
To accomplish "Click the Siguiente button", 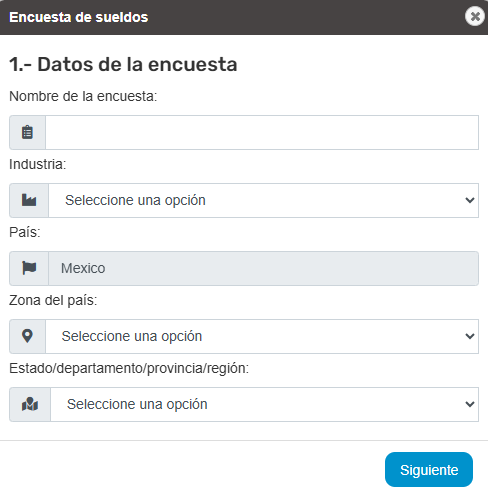I will pyautogui.click(x=429, y=469).
